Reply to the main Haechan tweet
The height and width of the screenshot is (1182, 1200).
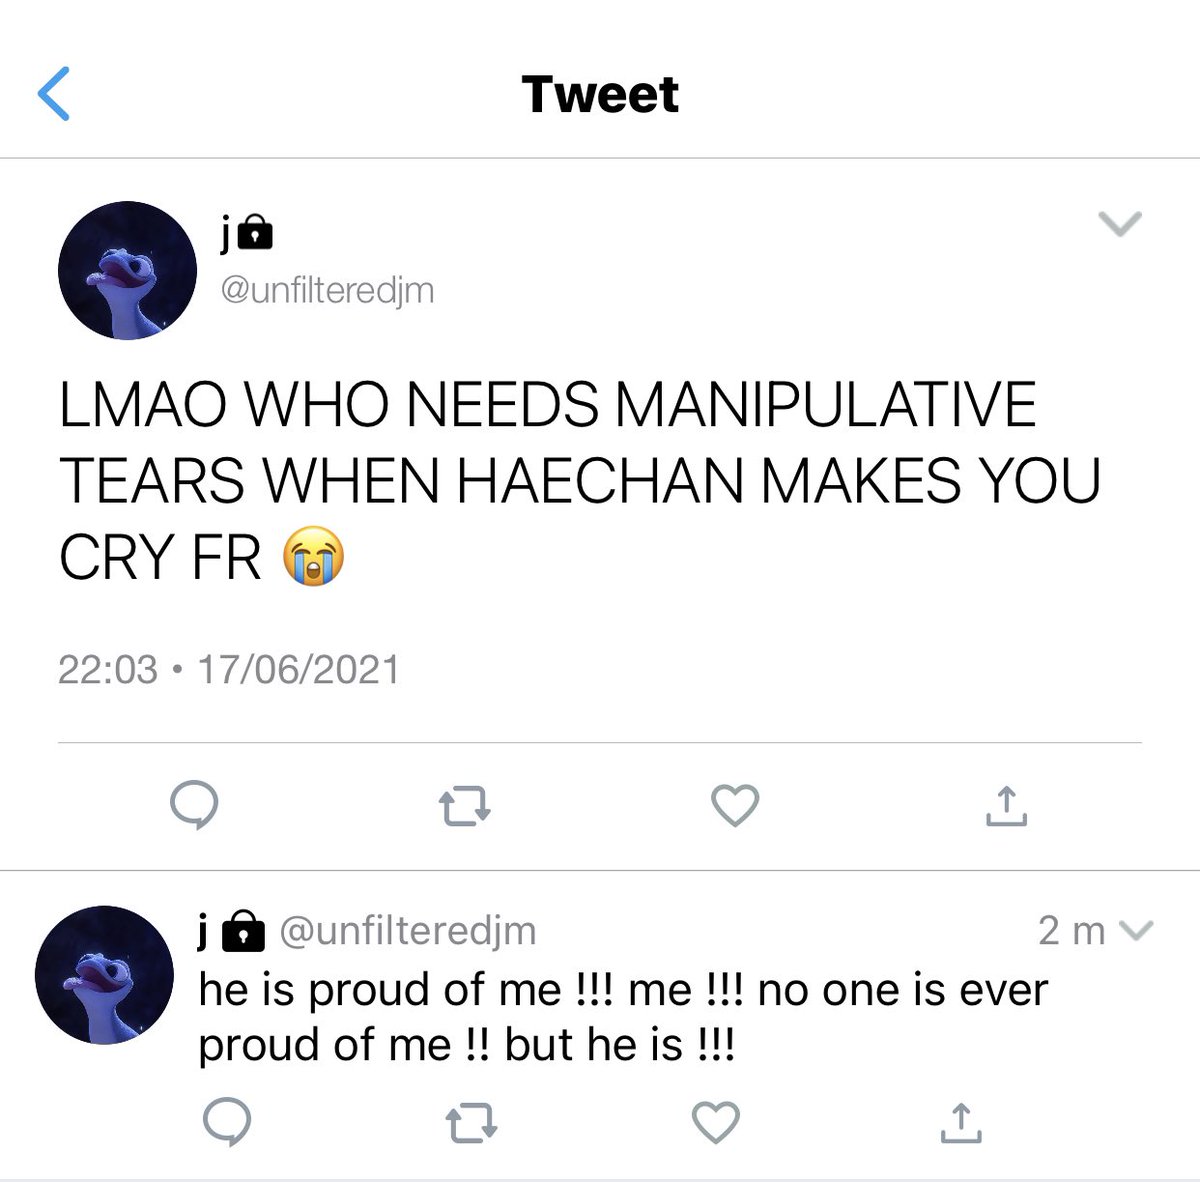(x=193, y=805)
